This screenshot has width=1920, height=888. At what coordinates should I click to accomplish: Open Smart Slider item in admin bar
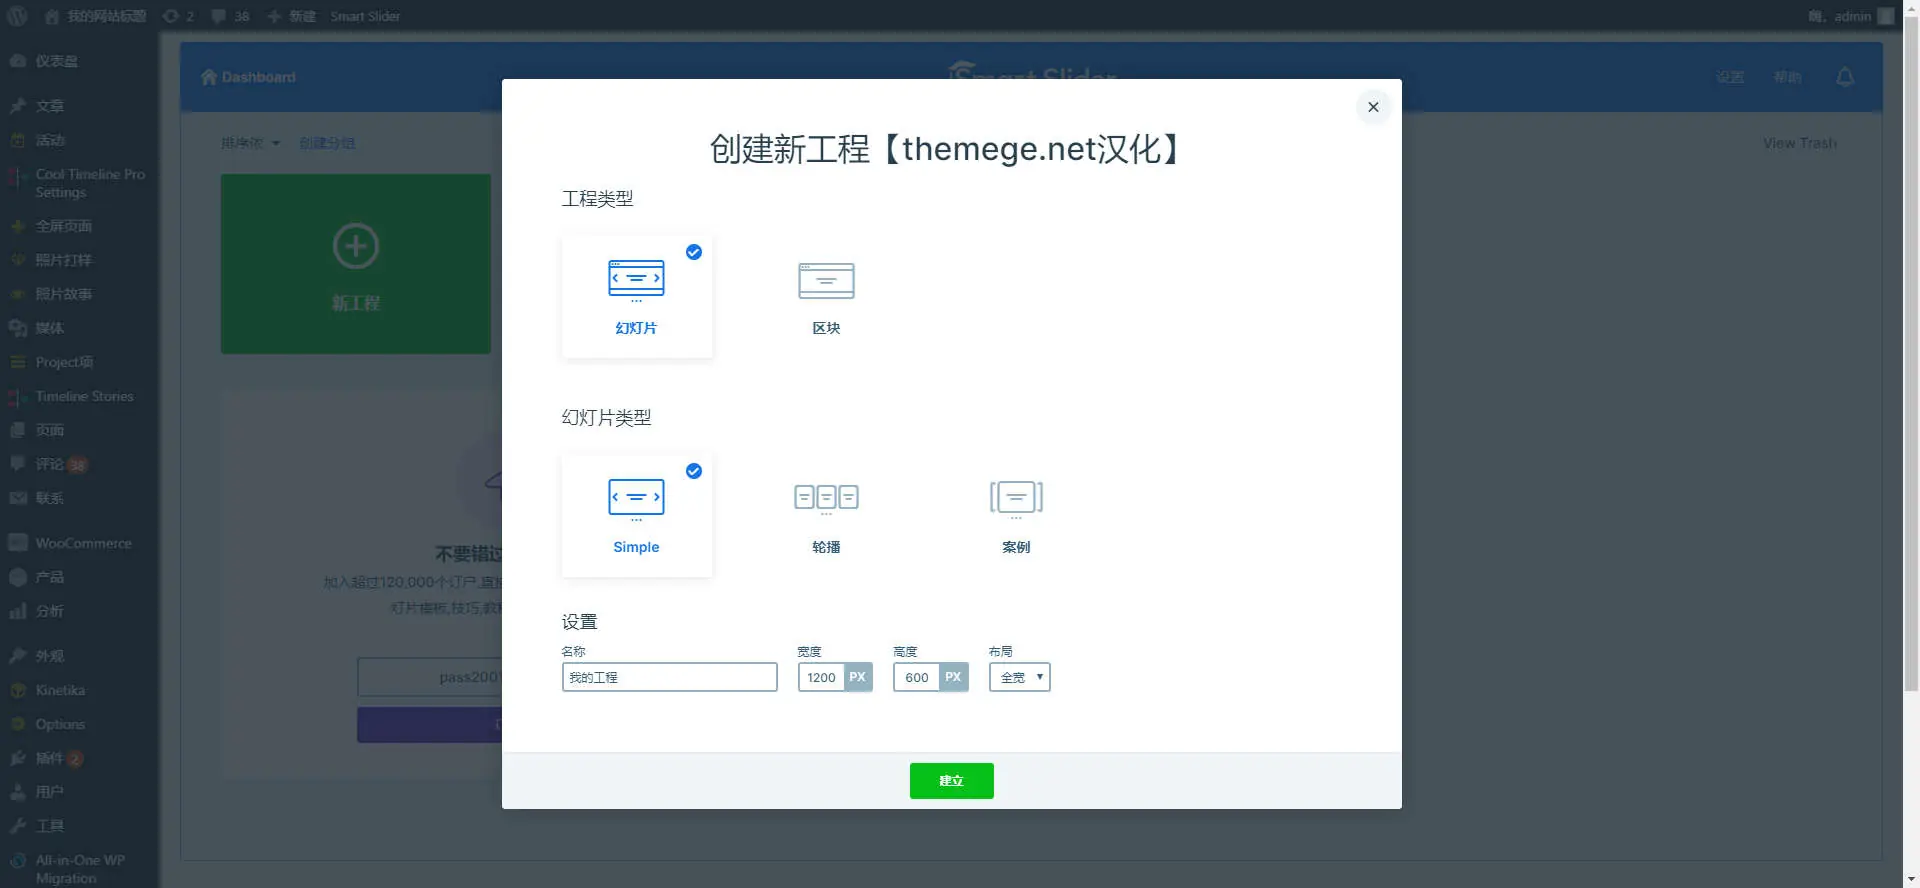[365, 16]
